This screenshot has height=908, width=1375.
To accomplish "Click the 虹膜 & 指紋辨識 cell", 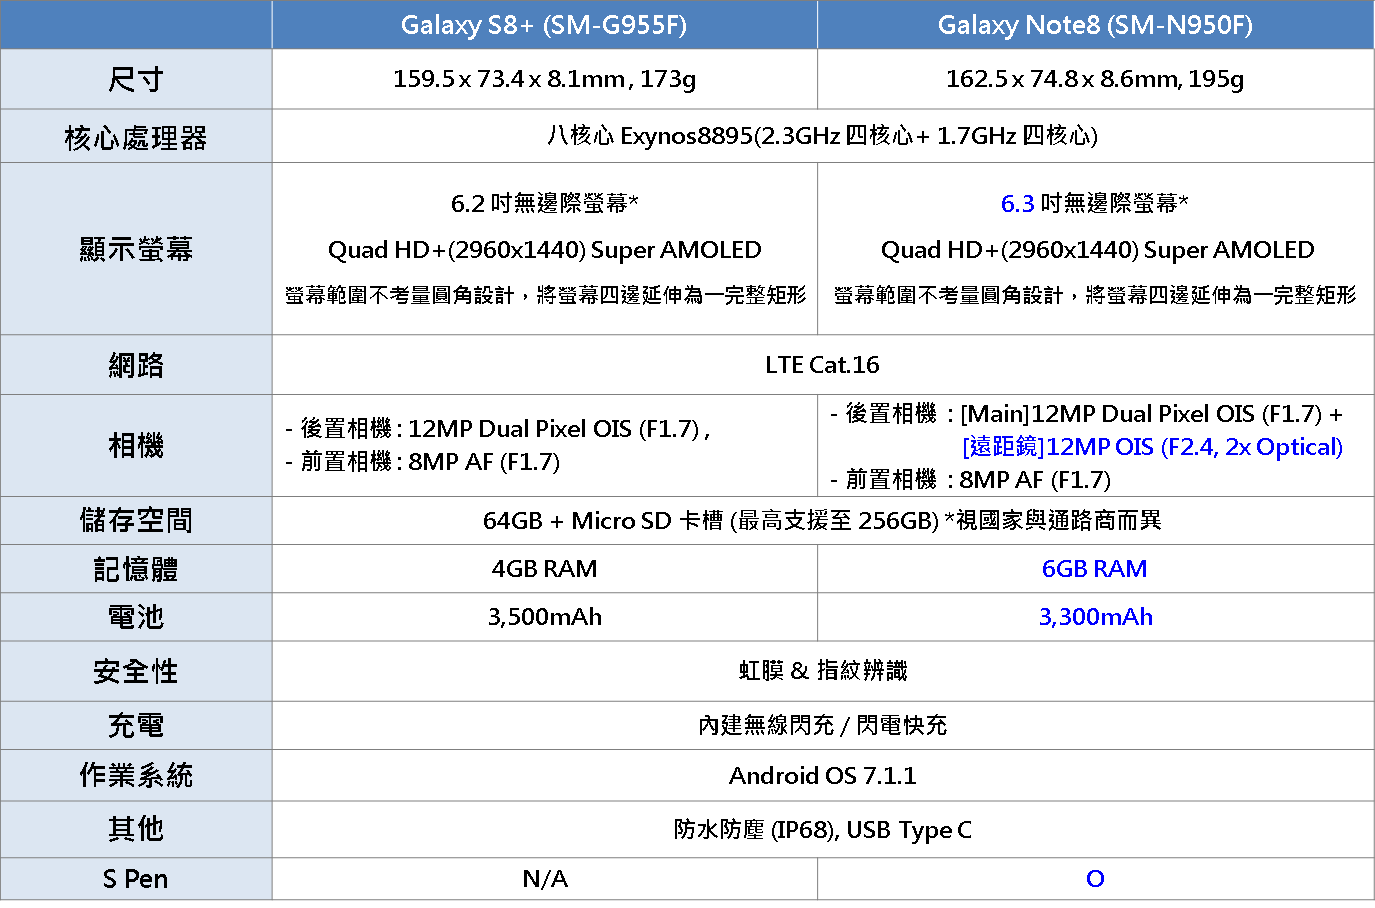I will point(822,671).
